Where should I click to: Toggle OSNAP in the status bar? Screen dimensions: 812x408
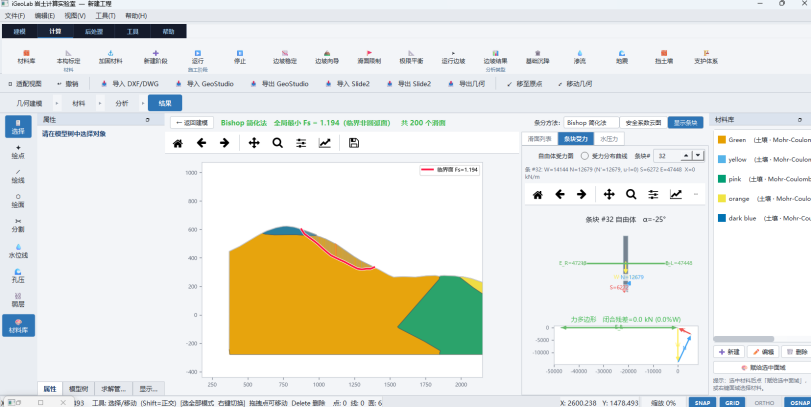coord(798,402)
